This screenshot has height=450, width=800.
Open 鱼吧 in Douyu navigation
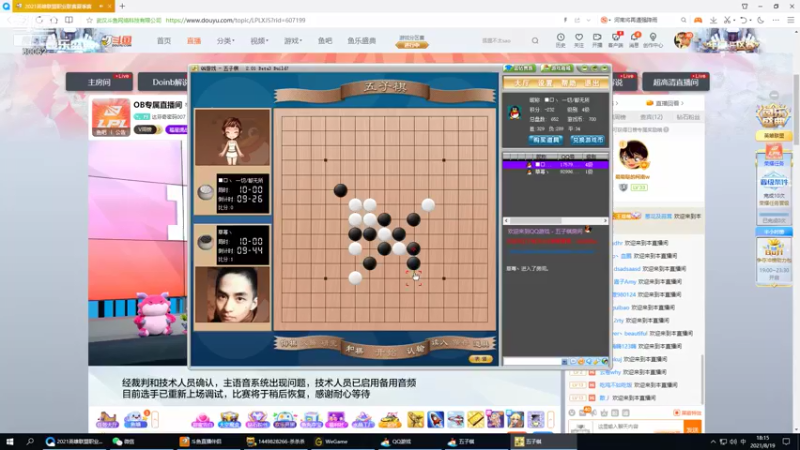325,41
